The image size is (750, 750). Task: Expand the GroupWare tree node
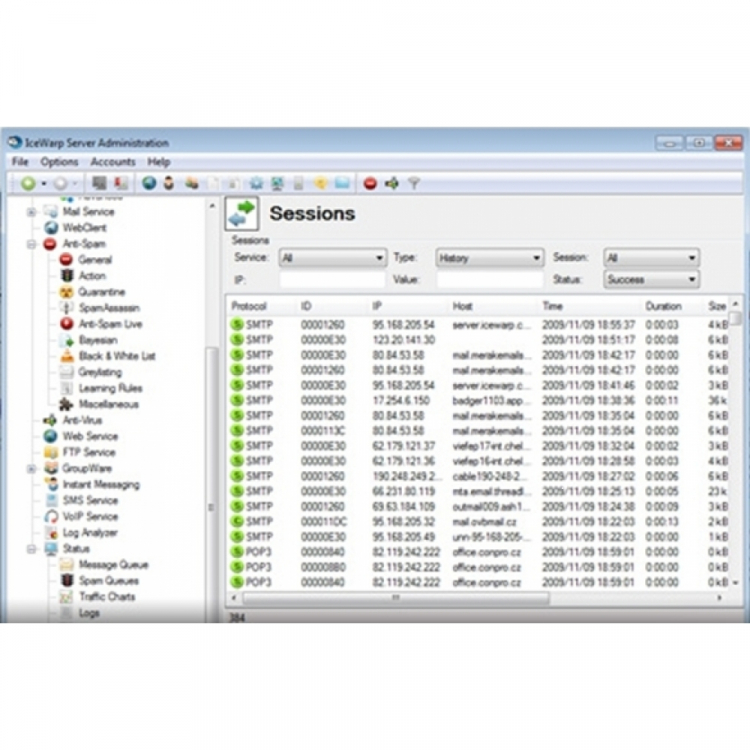coord(32,469)
